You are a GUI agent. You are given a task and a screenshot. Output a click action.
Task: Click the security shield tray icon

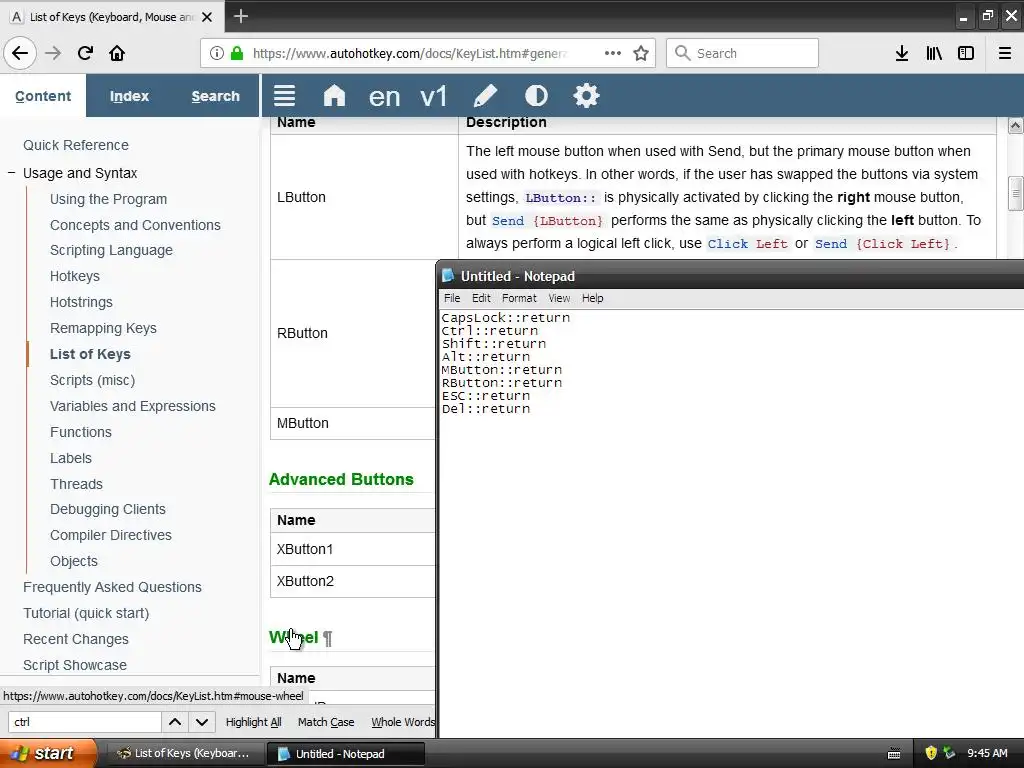pyautogui.click(x=931, y=753)
